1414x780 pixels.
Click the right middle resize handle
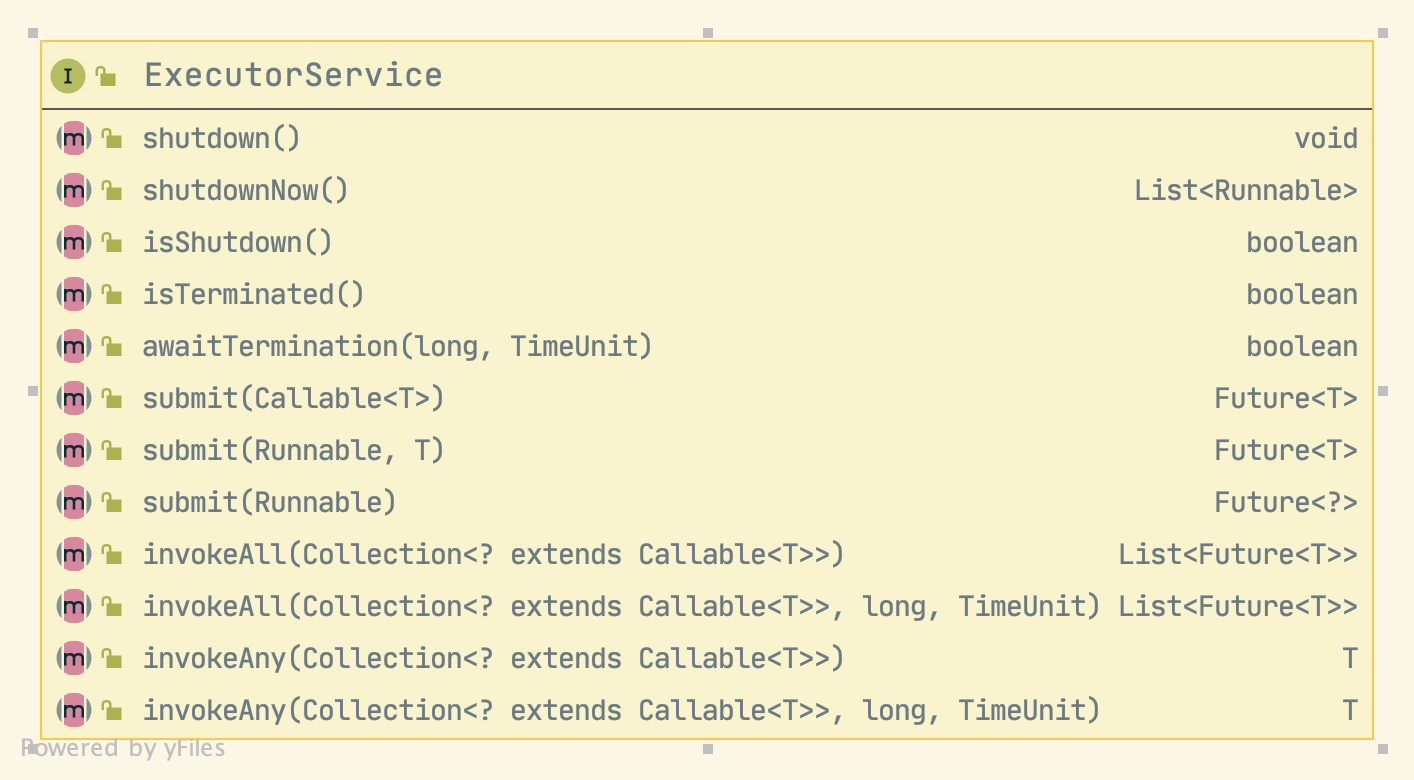click(x=1383, y=391)
